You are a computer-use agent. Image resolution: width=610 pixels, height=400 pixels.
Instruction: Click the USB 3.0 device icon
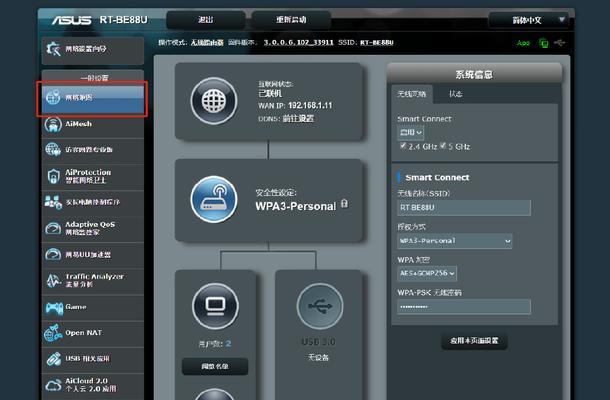tap(320, 306)
